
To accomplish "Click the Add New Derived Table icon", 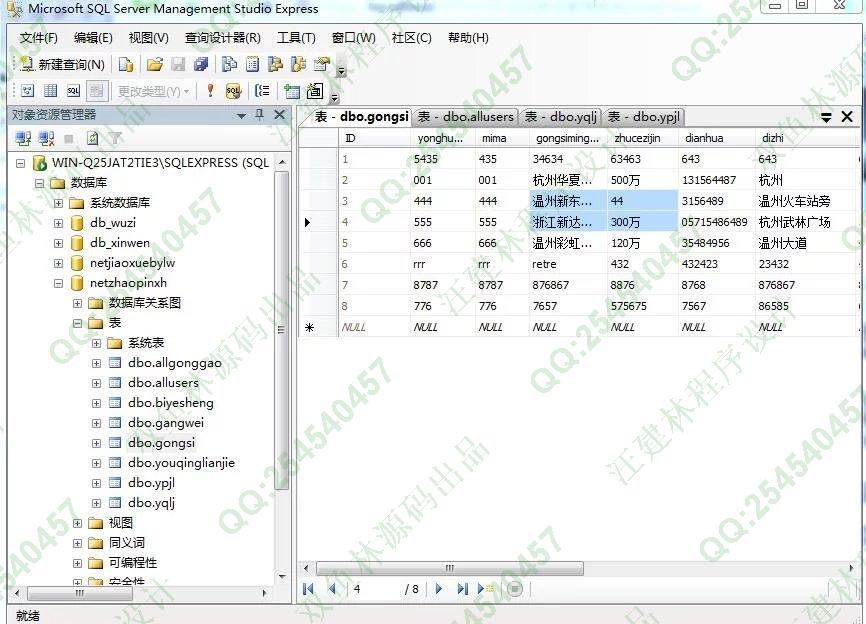I will coord(315,91).
